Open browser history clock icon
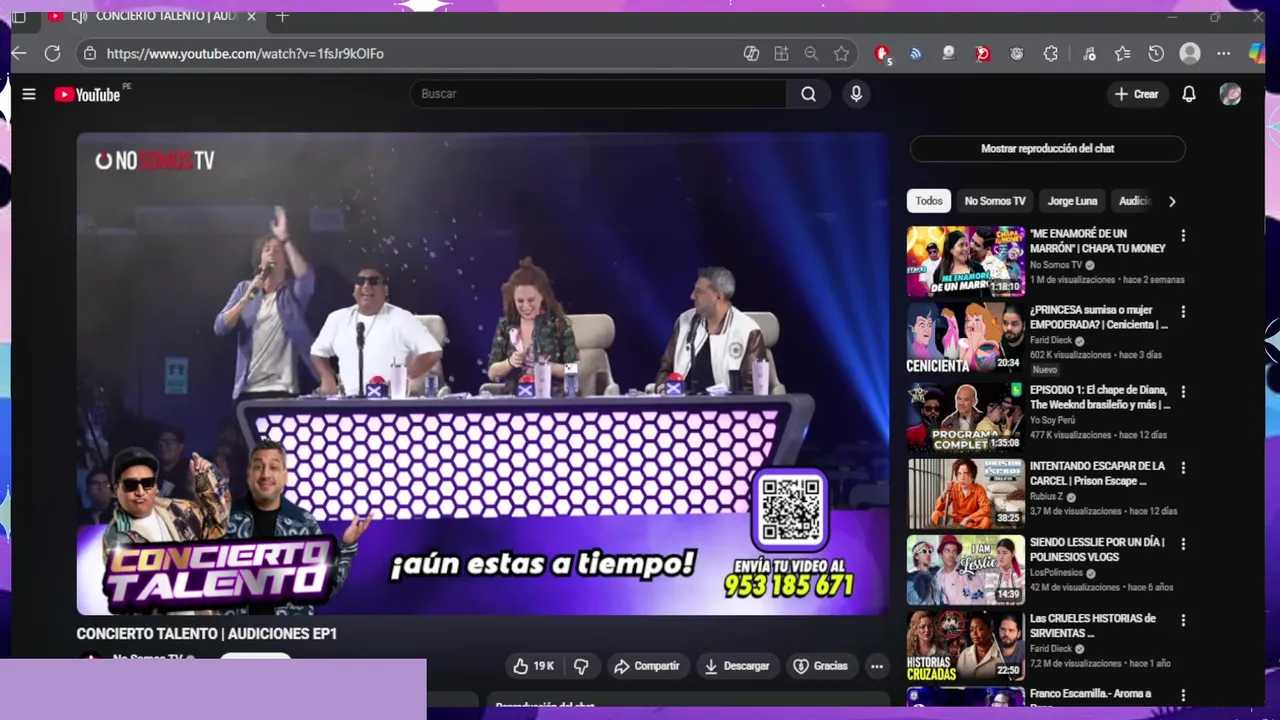Viewport: 1280px width, 720px height. (1156, 53)
